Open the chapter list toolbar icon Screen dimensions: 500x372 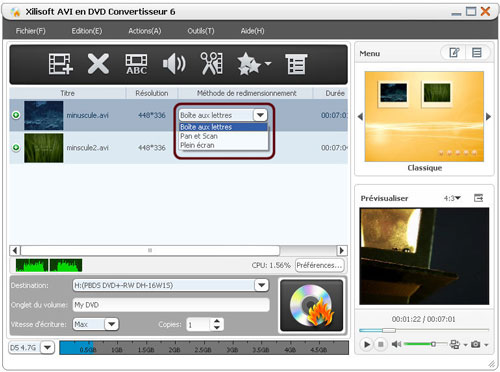tap(296, 64)
